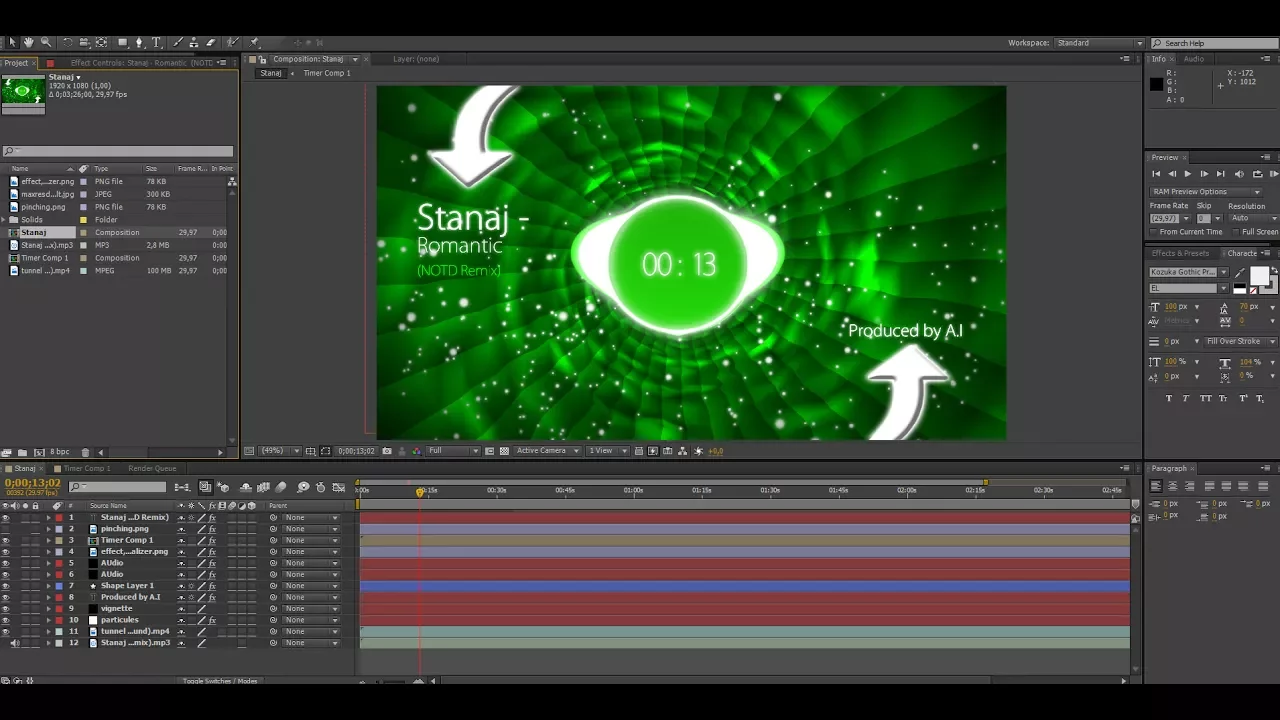Open the Effect Controls panel tab
The height and width of the screenshot is (720, 1280).
click(x=142, y=63)
